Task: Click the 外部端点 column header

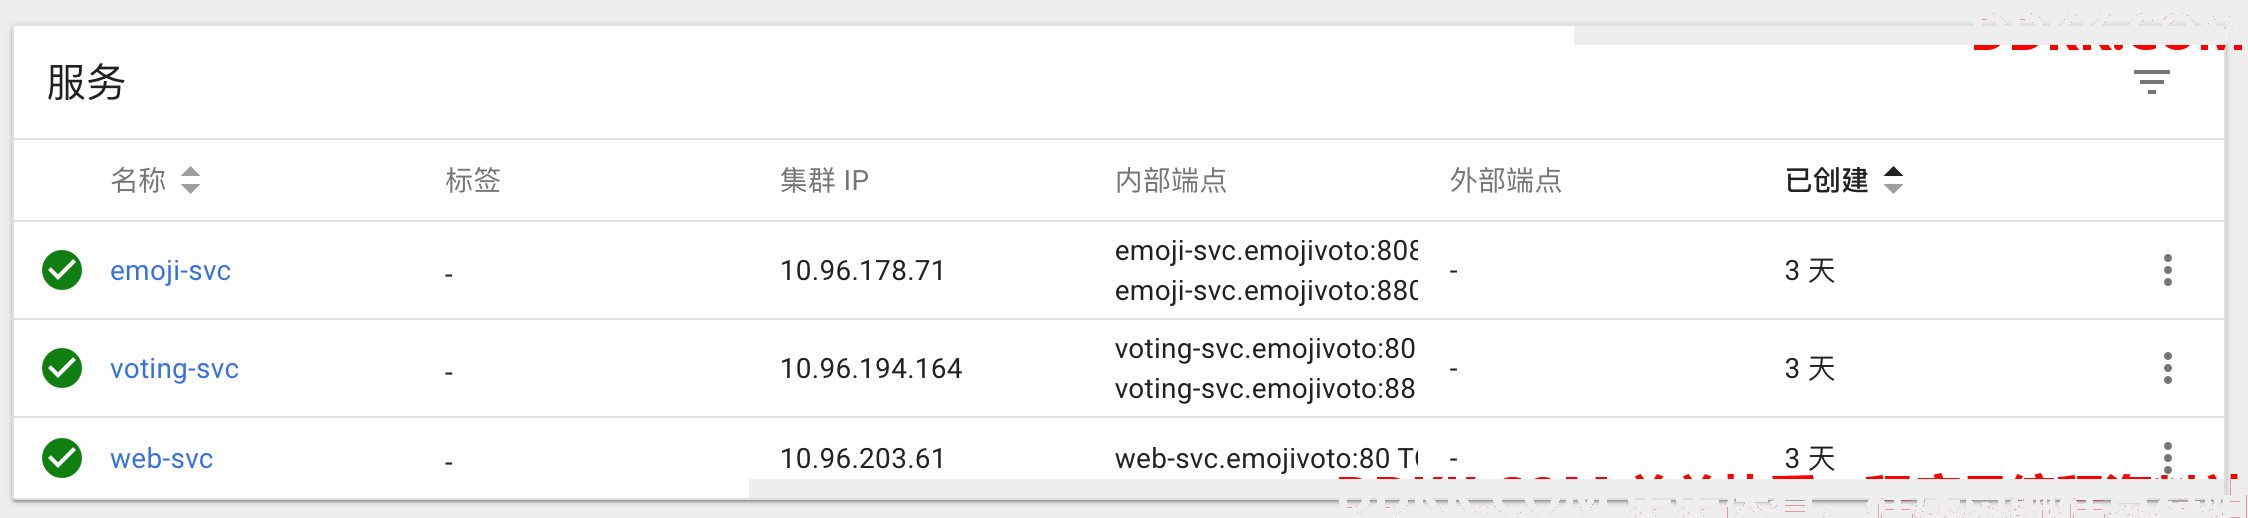Action: click(x=1505, y=180)
